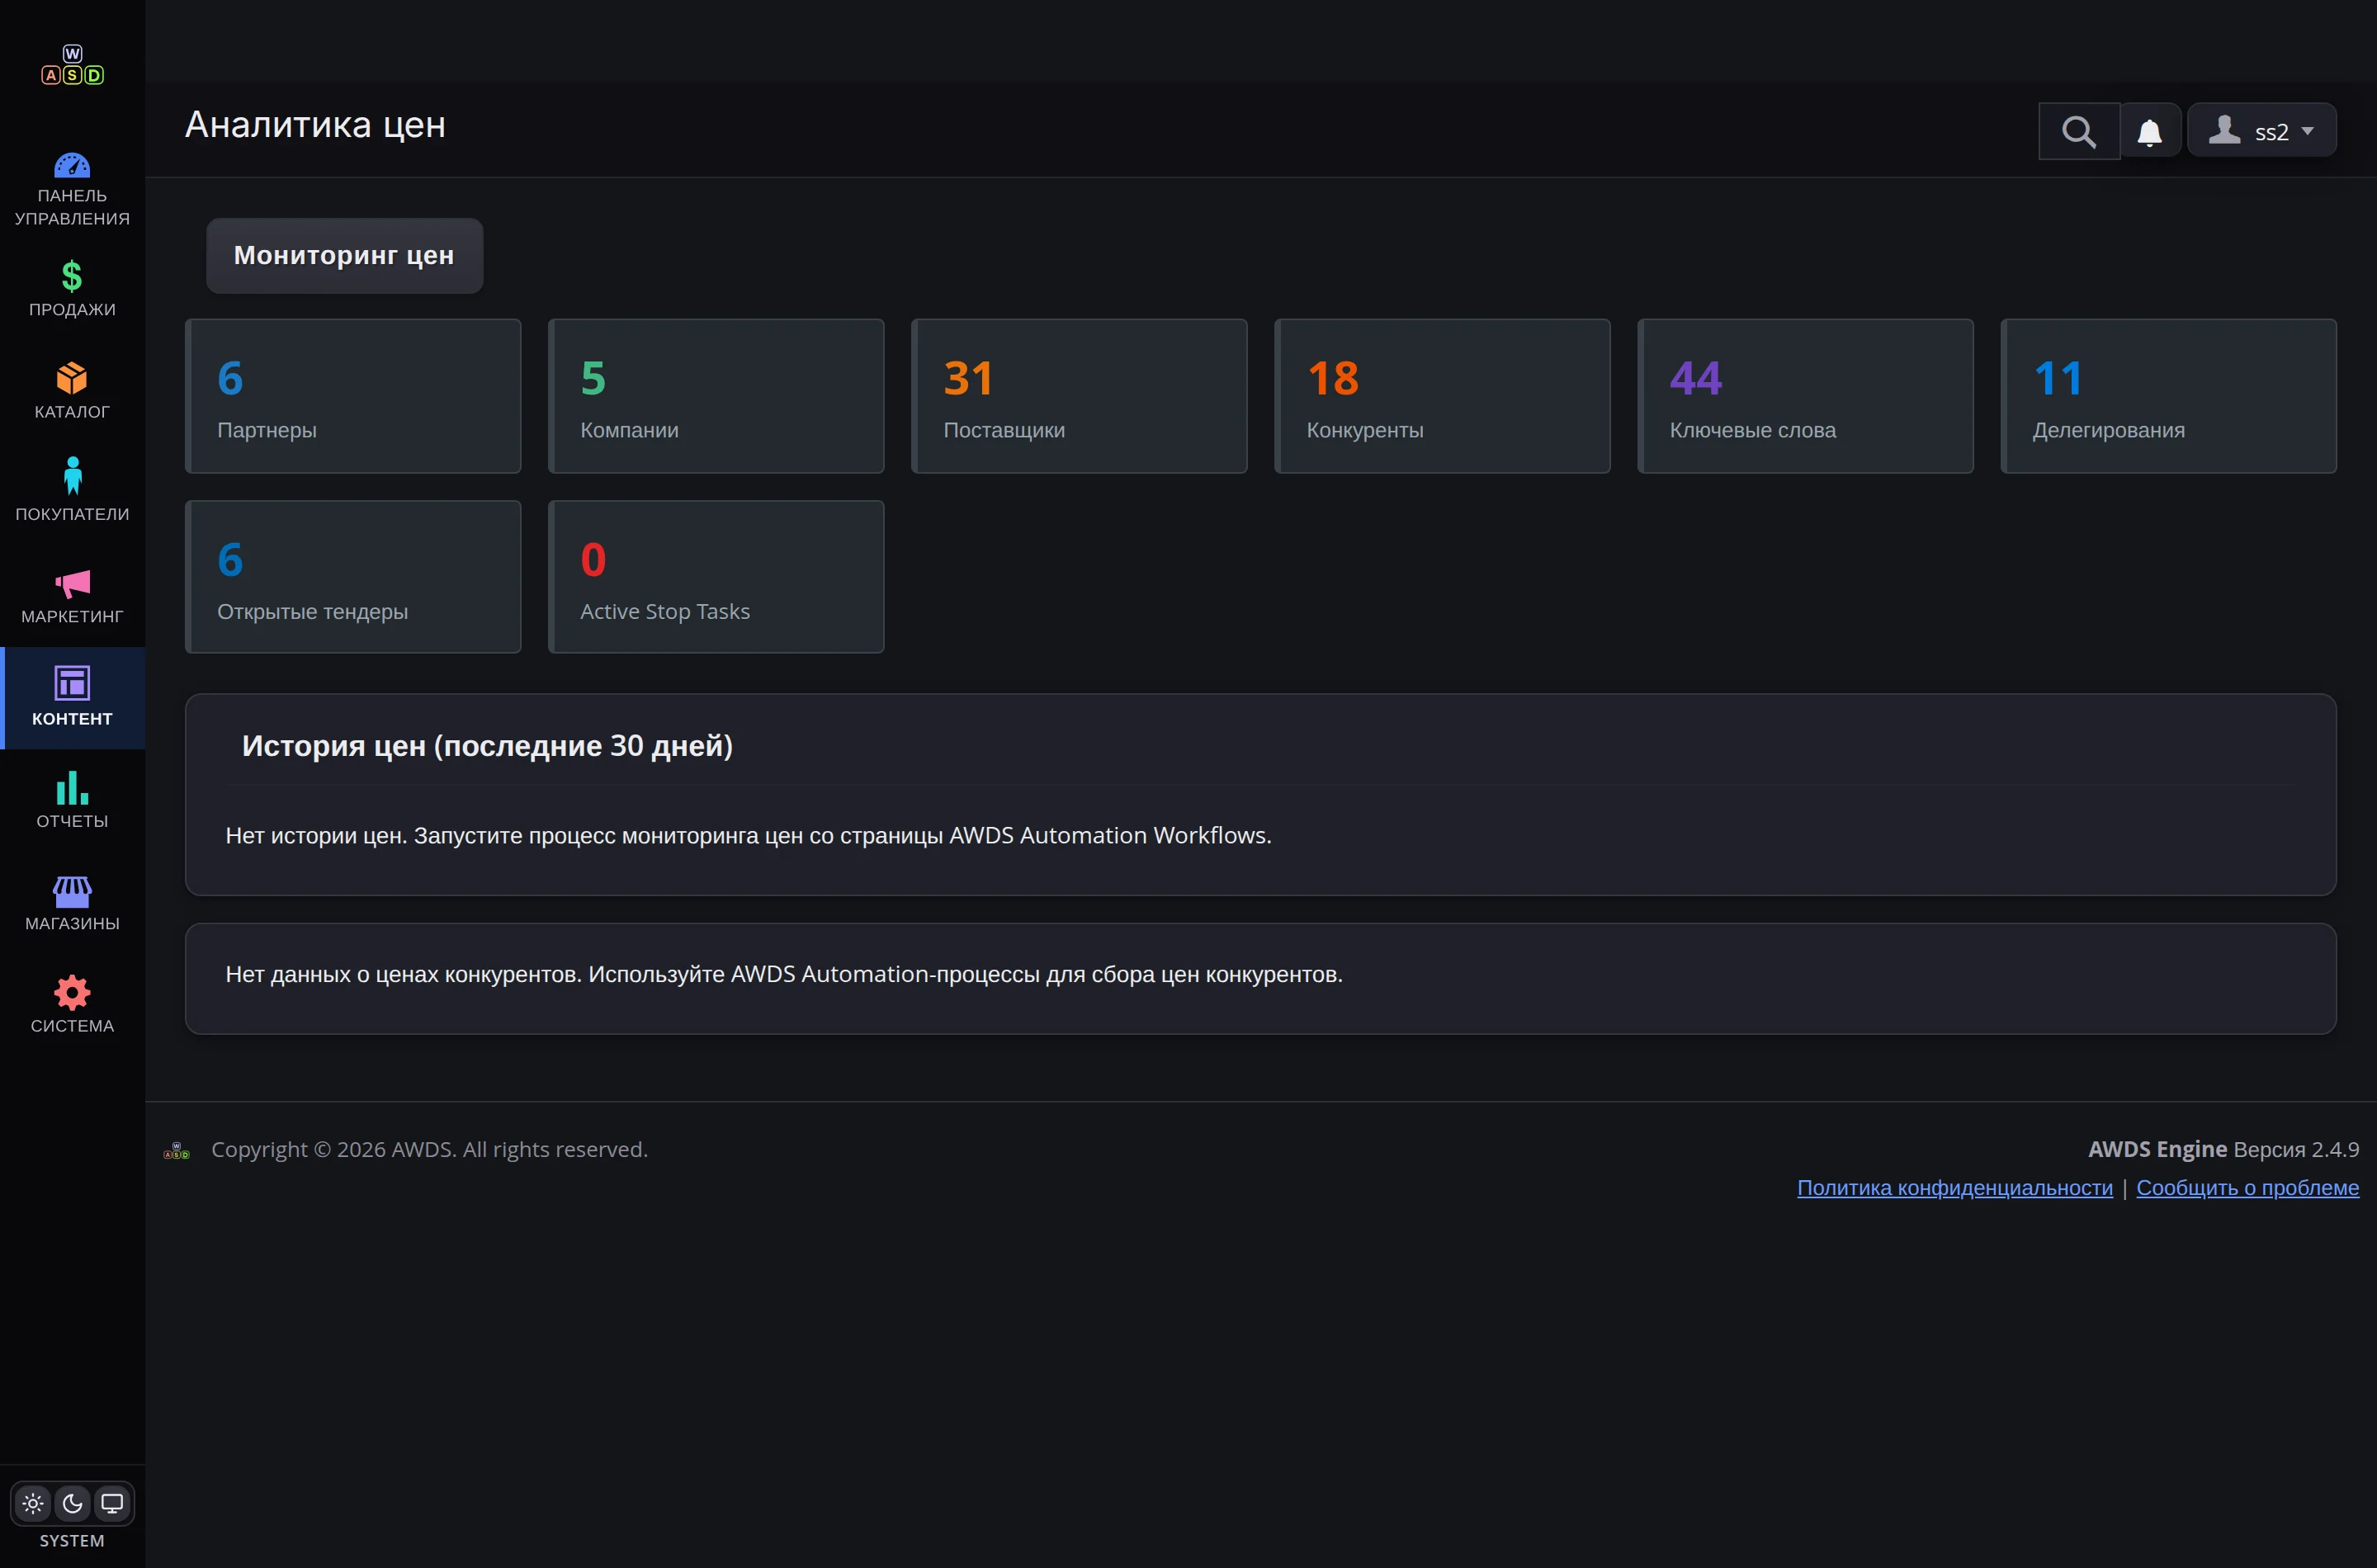Open the Панель управления dashboard icon
The height and width of the screenshot is (1568, 2377).
(x=72, y=166)
